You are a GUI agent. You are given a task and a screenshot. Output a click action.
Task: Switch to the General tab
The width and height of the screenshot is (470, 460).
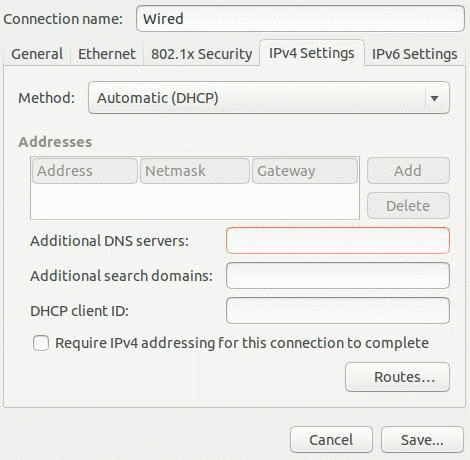pos(37,54)
